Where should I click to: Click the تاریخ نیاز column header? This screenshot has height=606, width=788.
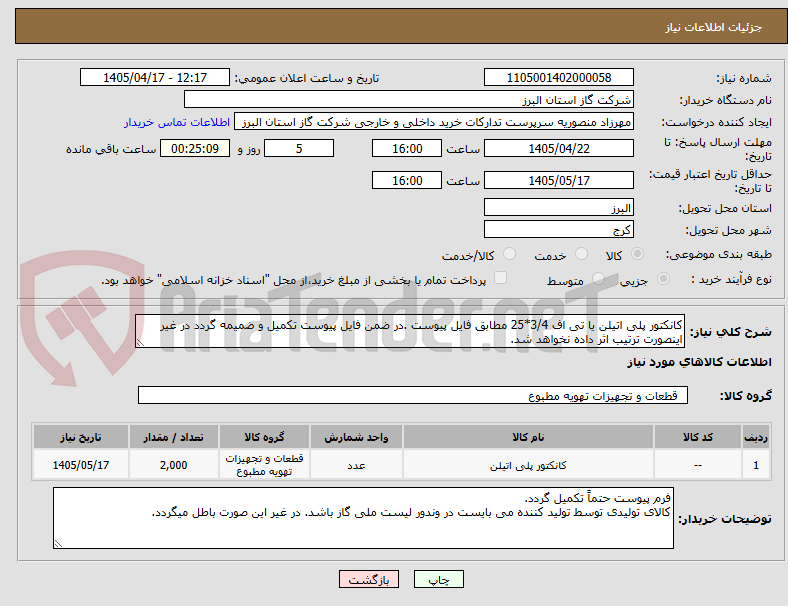click(x=81, y=437)
